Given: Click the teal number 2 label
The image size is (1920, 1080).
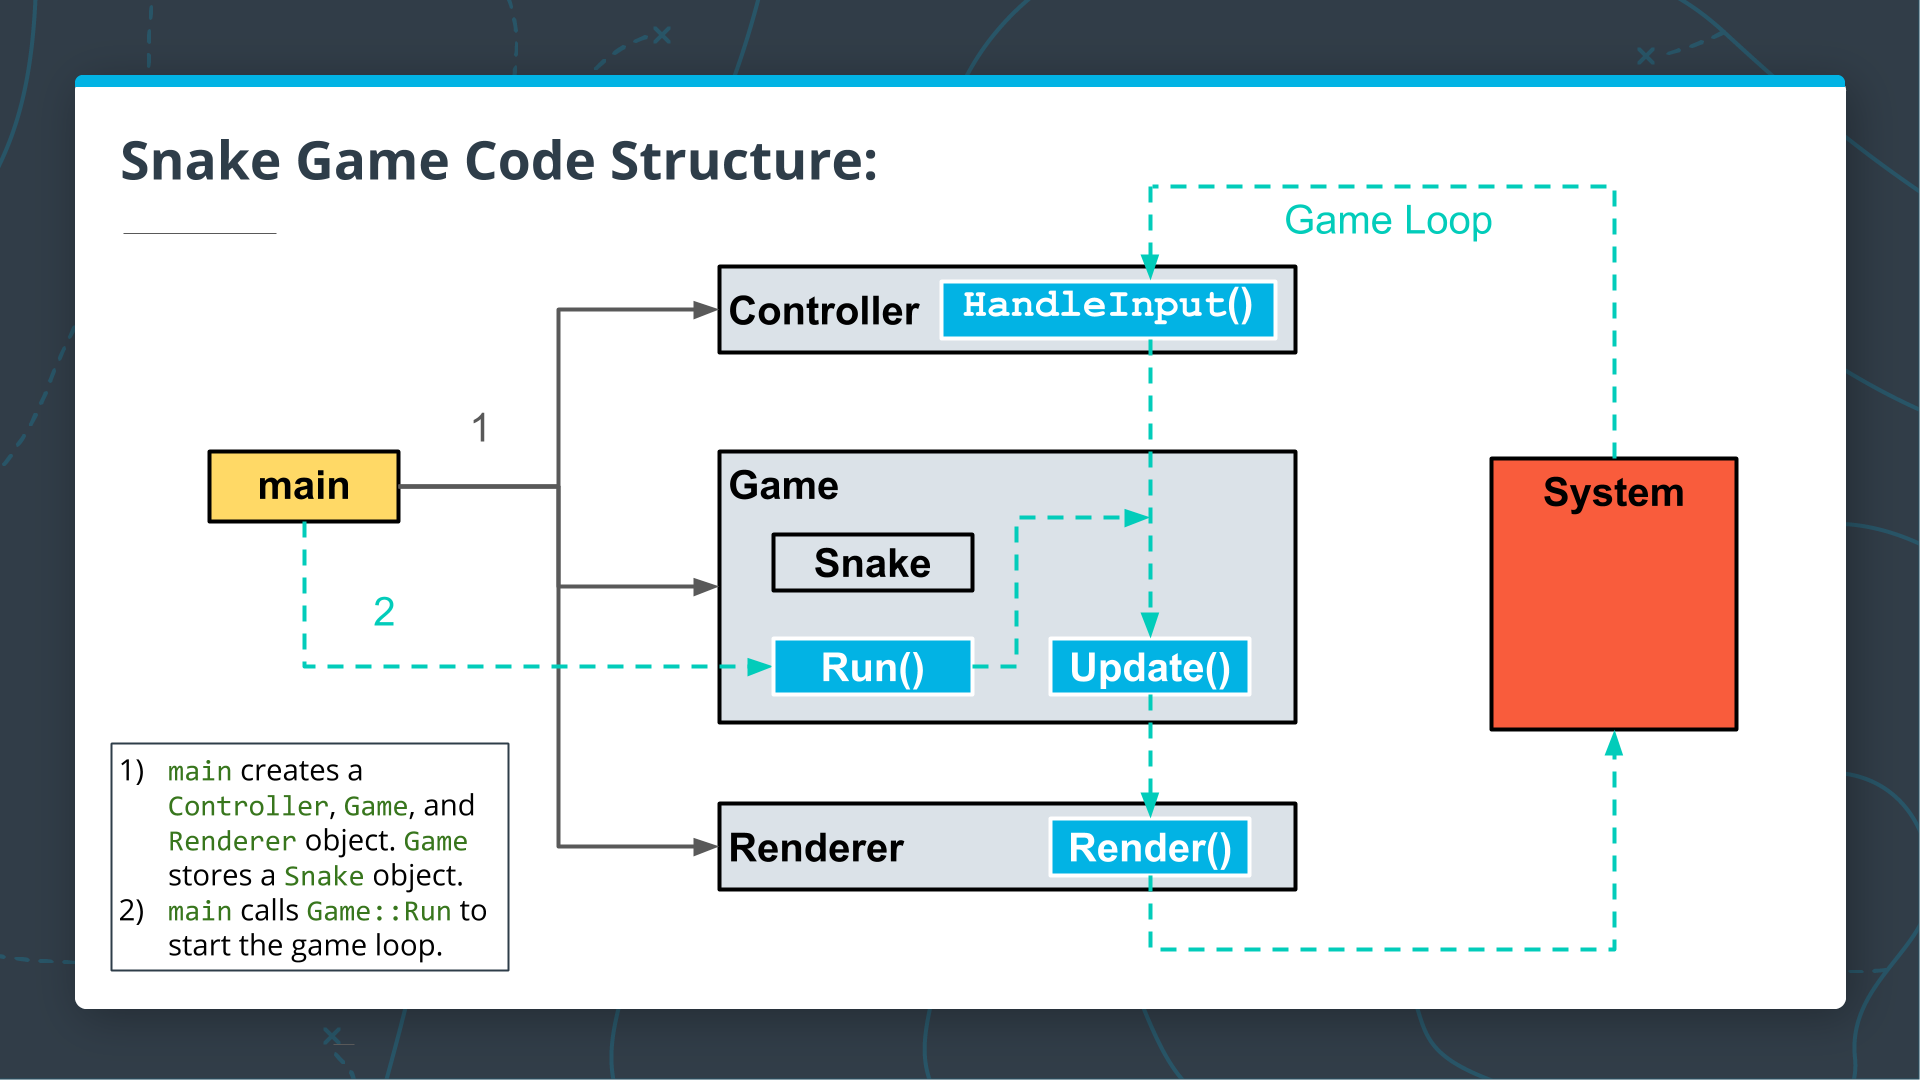Looking at the screenshot, I should [x=384, y=611].
